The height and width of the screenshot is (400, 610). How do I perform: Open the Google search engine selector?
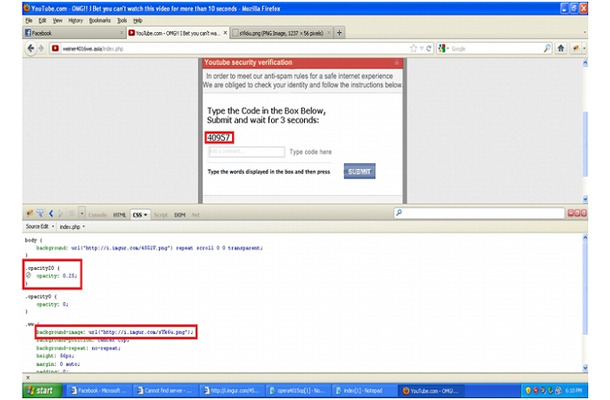[443, 48]
